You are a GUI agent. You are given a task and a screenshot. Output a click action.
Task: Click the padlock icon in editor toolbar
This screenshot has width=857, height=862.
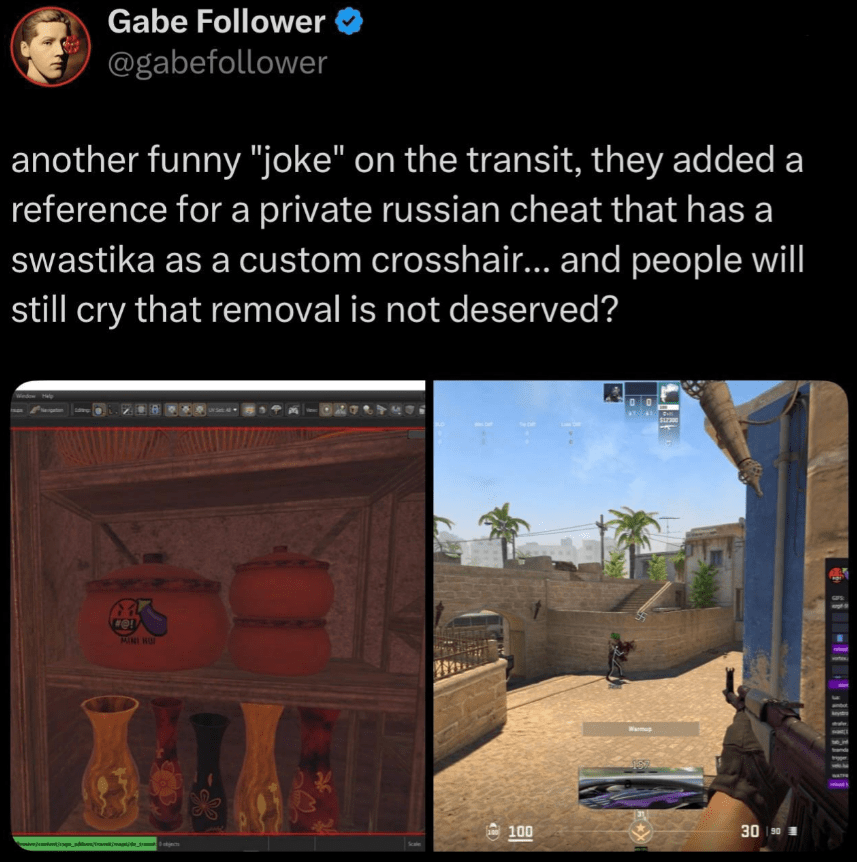(x=155, y=410)
